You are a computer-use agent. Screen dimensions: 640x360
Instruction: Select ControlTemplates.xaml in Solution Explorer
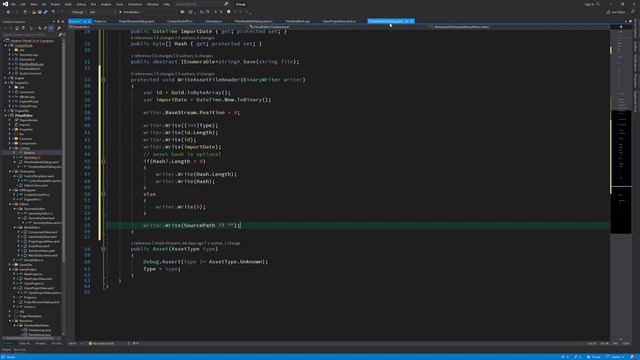(x=39, y=176)
